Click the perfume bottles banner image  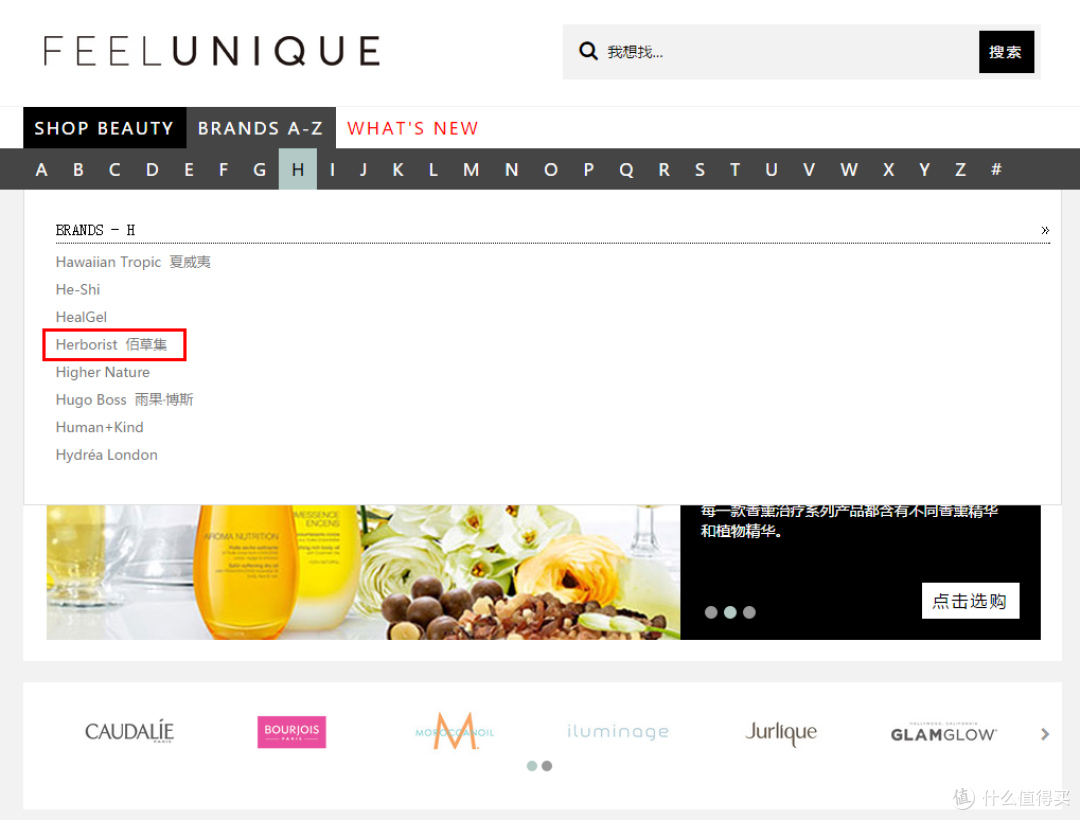(363, 572)
